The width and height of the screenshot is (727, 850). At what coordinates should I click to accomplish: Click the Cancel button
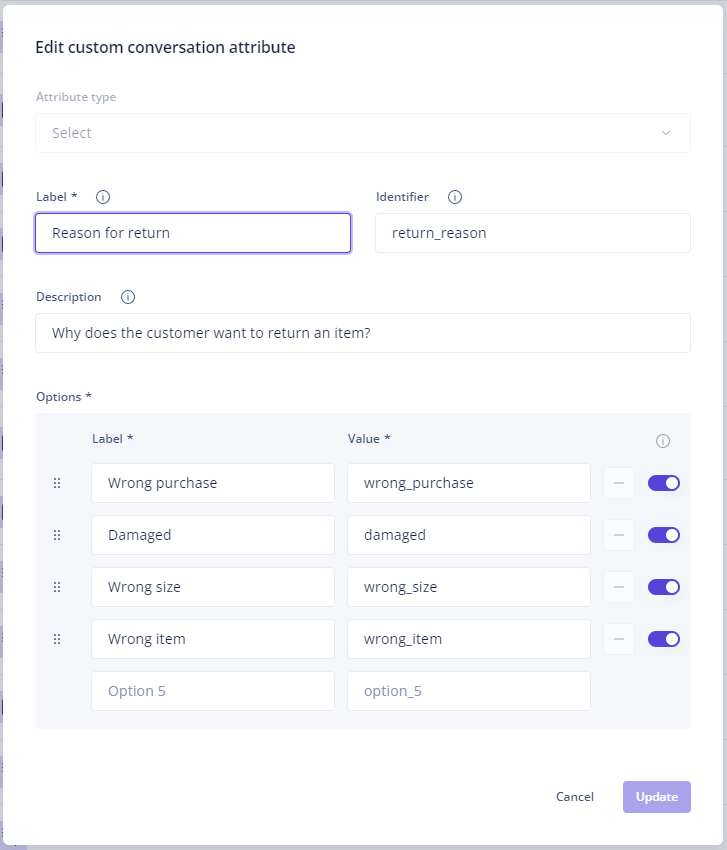[575, 797]
